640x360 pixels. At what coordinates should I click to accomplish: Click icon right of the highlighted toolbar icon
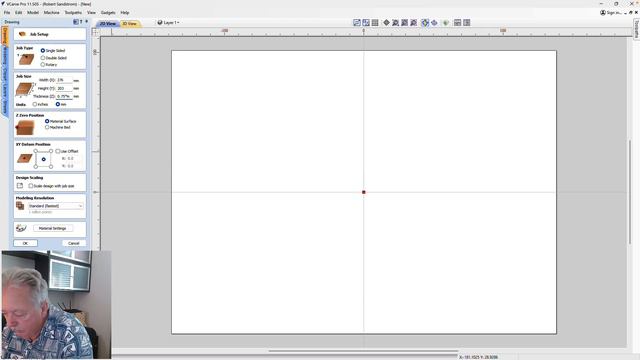click(434, 23)
